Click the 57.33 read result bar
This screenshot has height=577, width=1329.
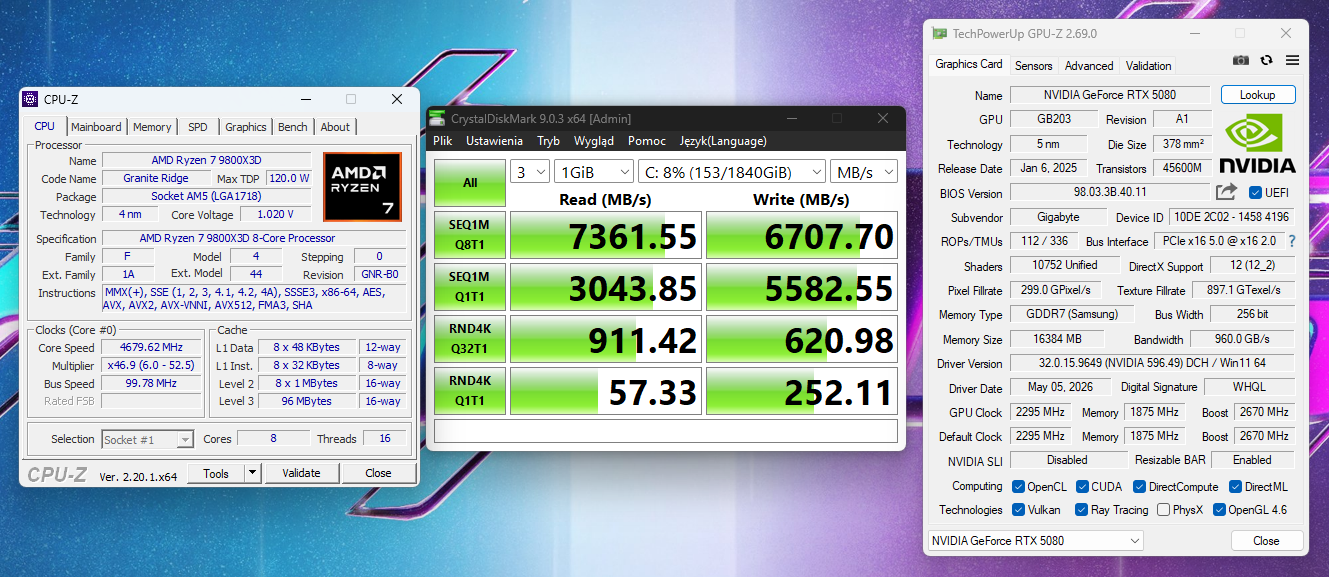pyautogui.click(x=606, y=392)
